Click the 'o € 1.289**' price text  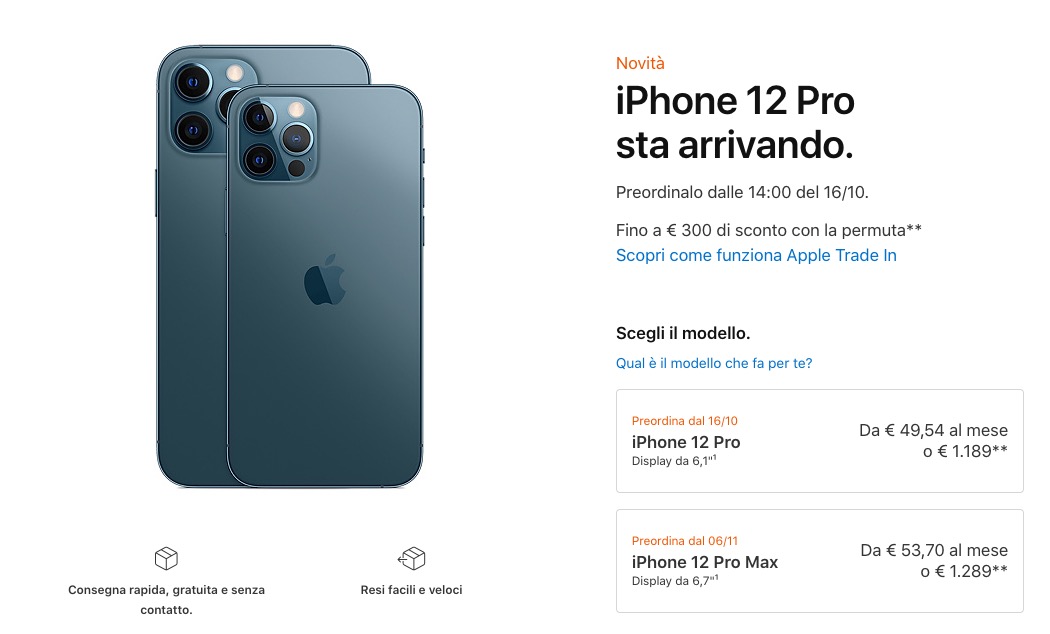tap(964, 571)
